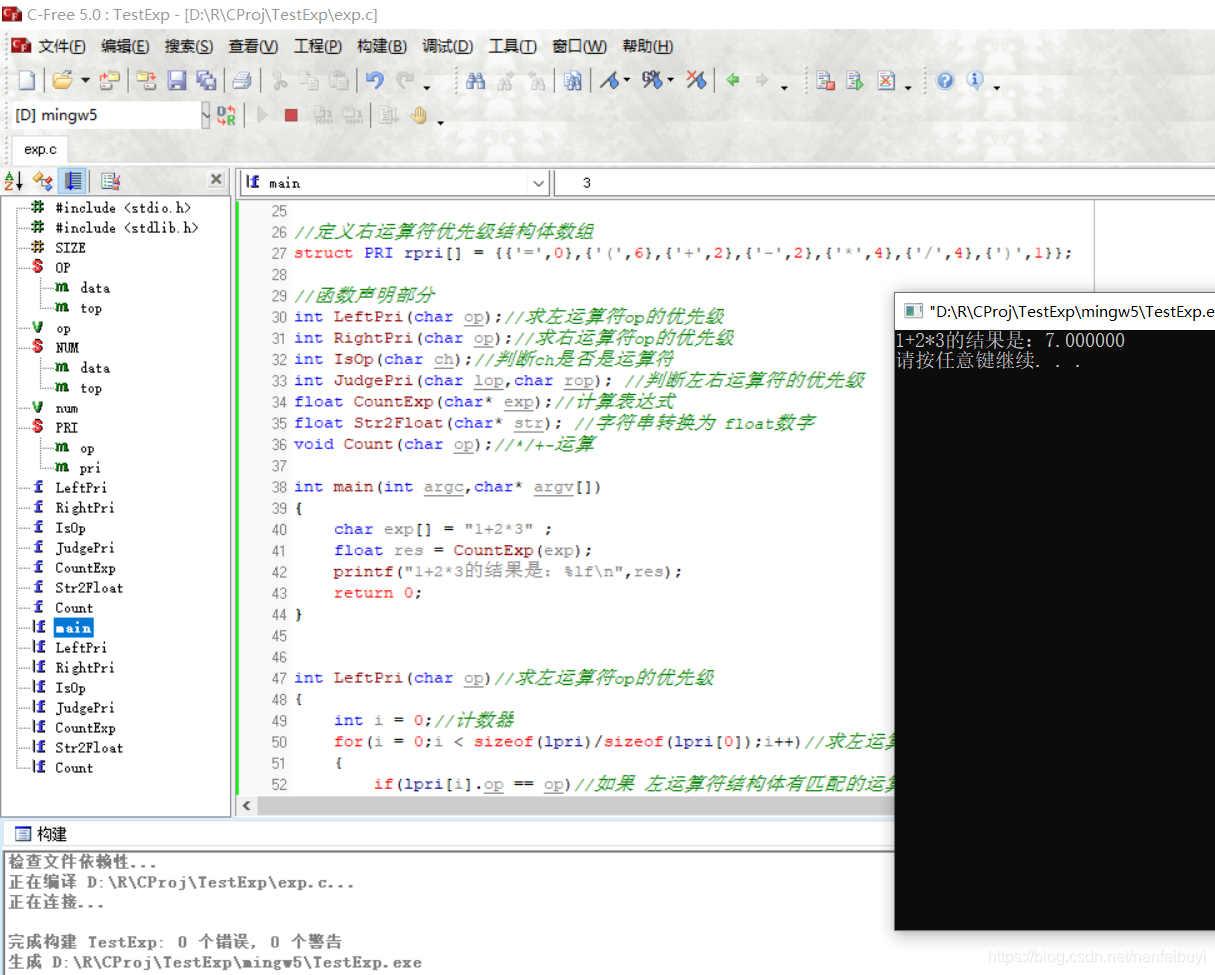The height and width of the screenshot is (975, 1215).
Task: Click the red X document icon
Action: point(886,81)
